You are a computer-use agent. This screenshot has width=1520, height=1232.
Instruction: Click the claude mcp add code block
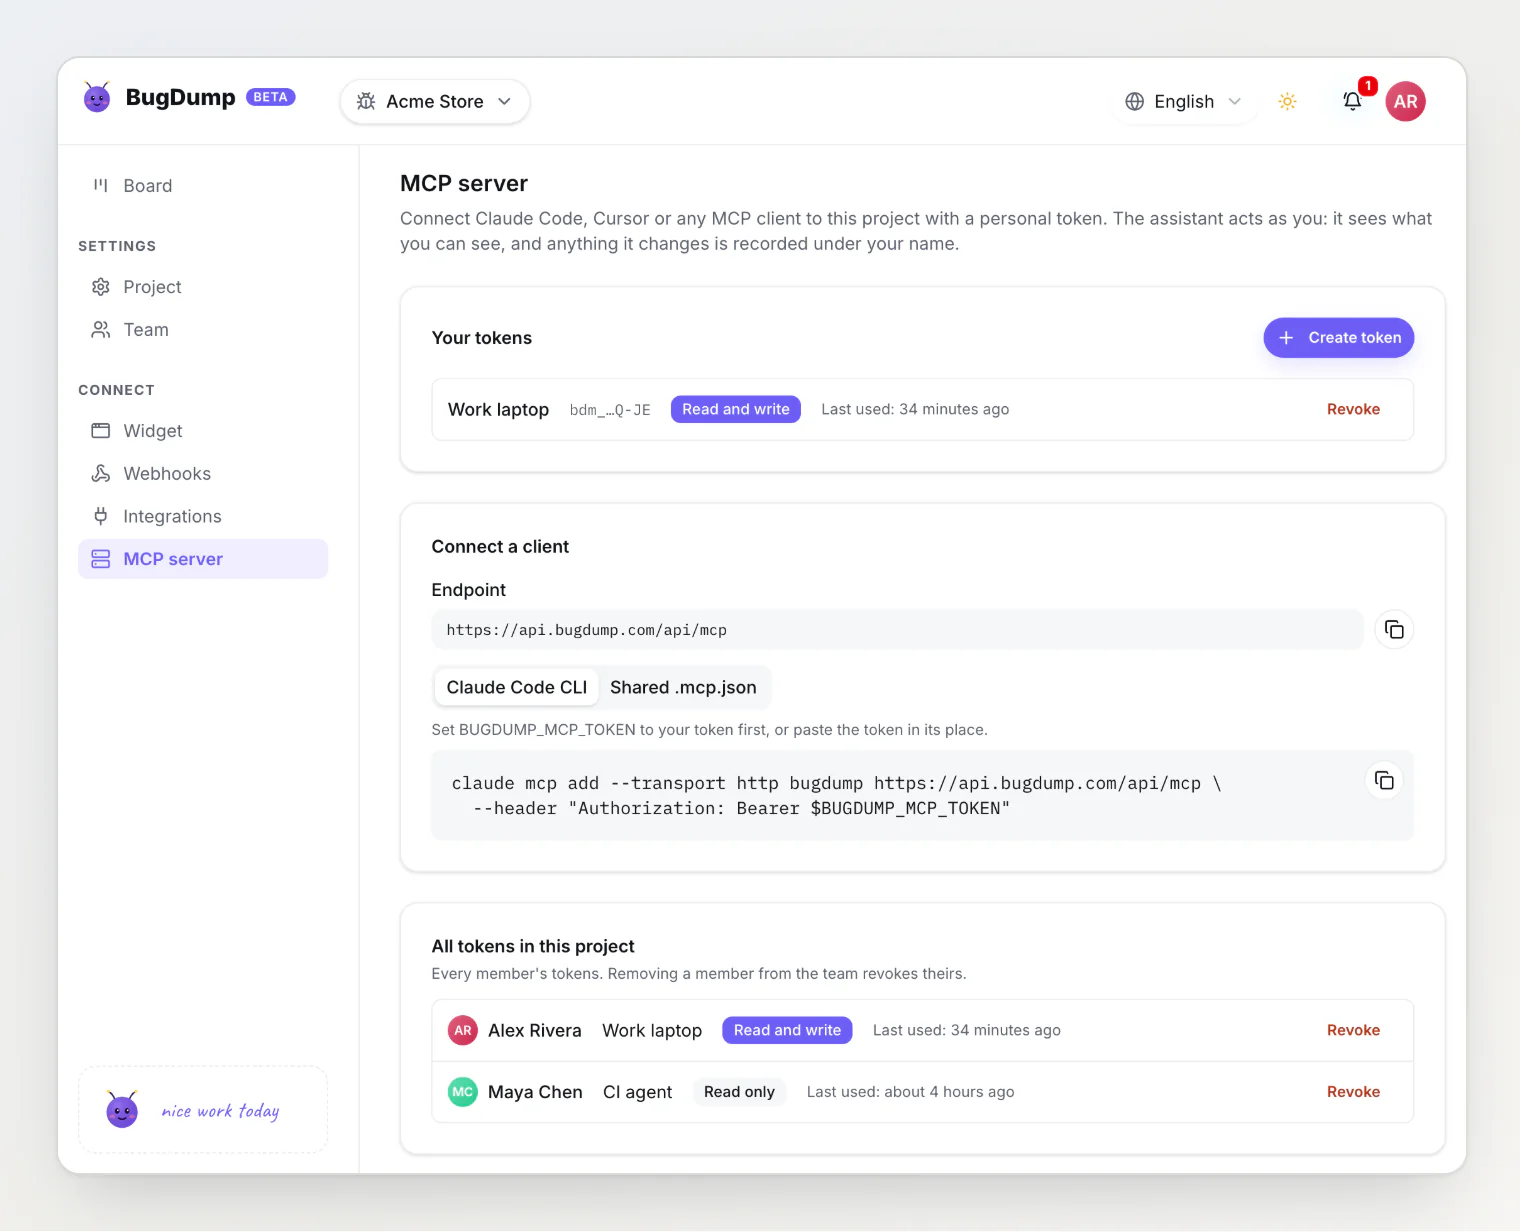(x=922, y=795)
